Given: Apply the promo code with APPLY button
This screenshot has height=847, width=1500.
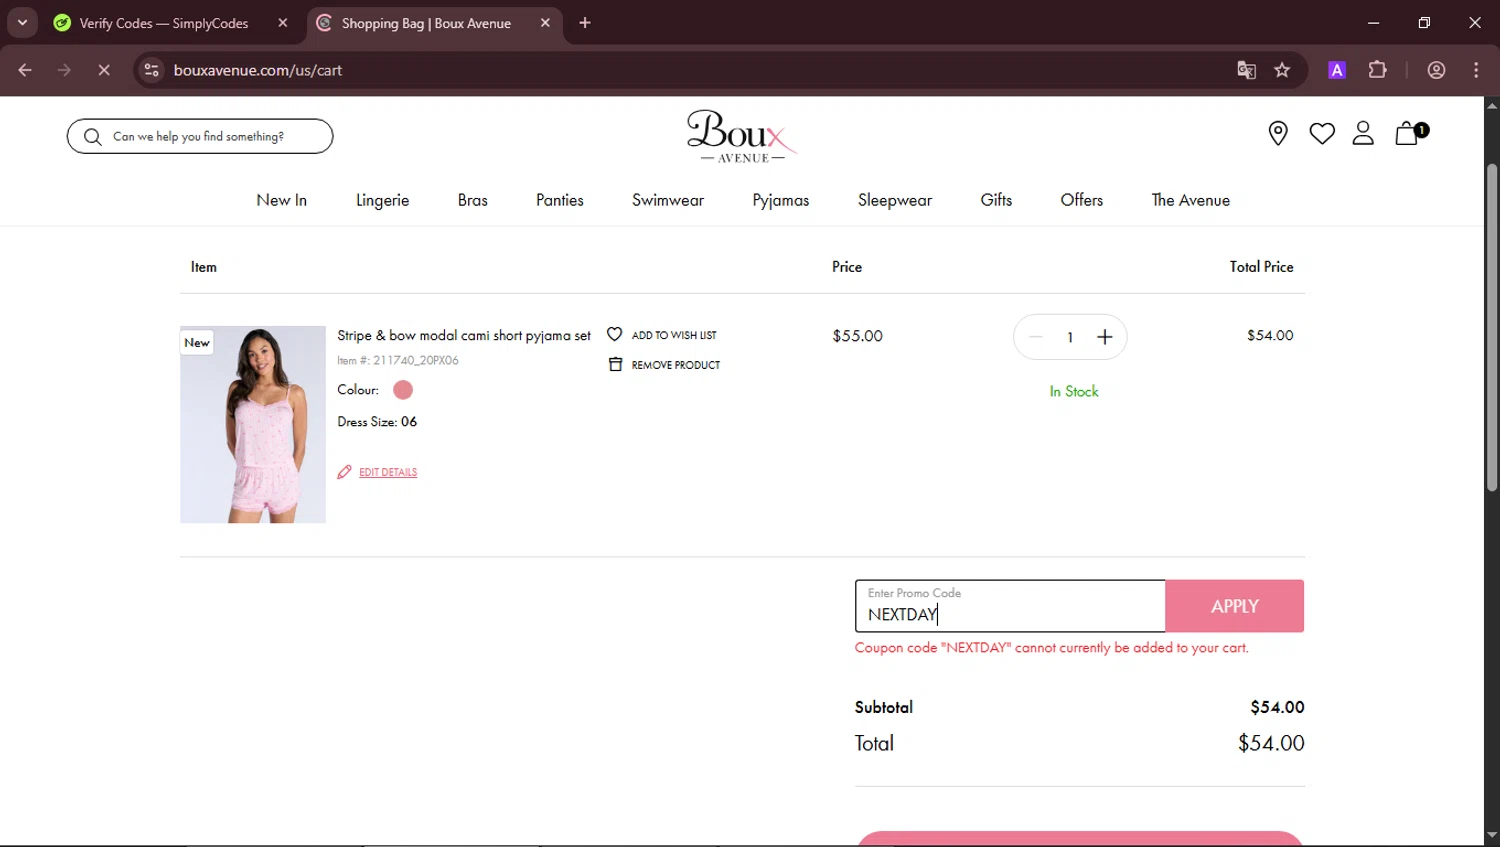Looking at the screenshot, I should click(x=1235, y=606).
